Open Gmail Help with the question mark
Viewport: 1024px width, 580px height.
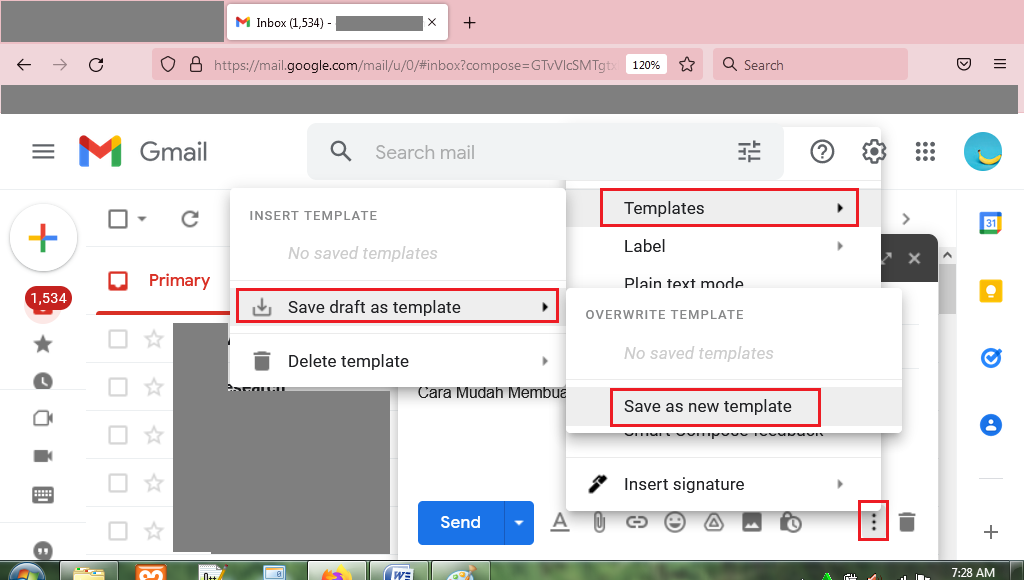tap(822, 151)
